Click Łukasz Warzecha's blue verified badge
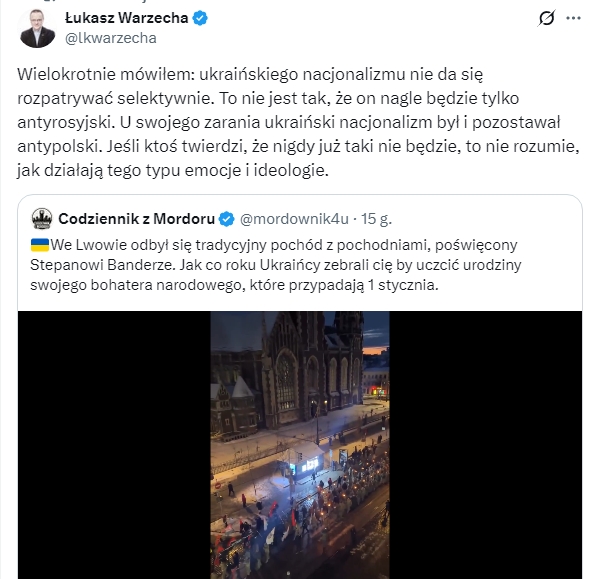The width and height of the screenshot is (598, 579). point(200,18)
